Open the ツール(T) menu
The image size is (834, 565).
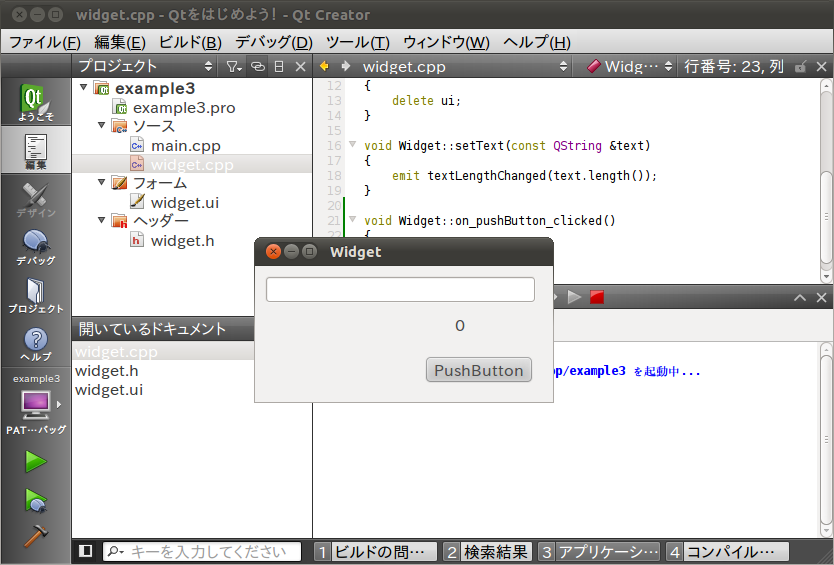coord(357,42)
